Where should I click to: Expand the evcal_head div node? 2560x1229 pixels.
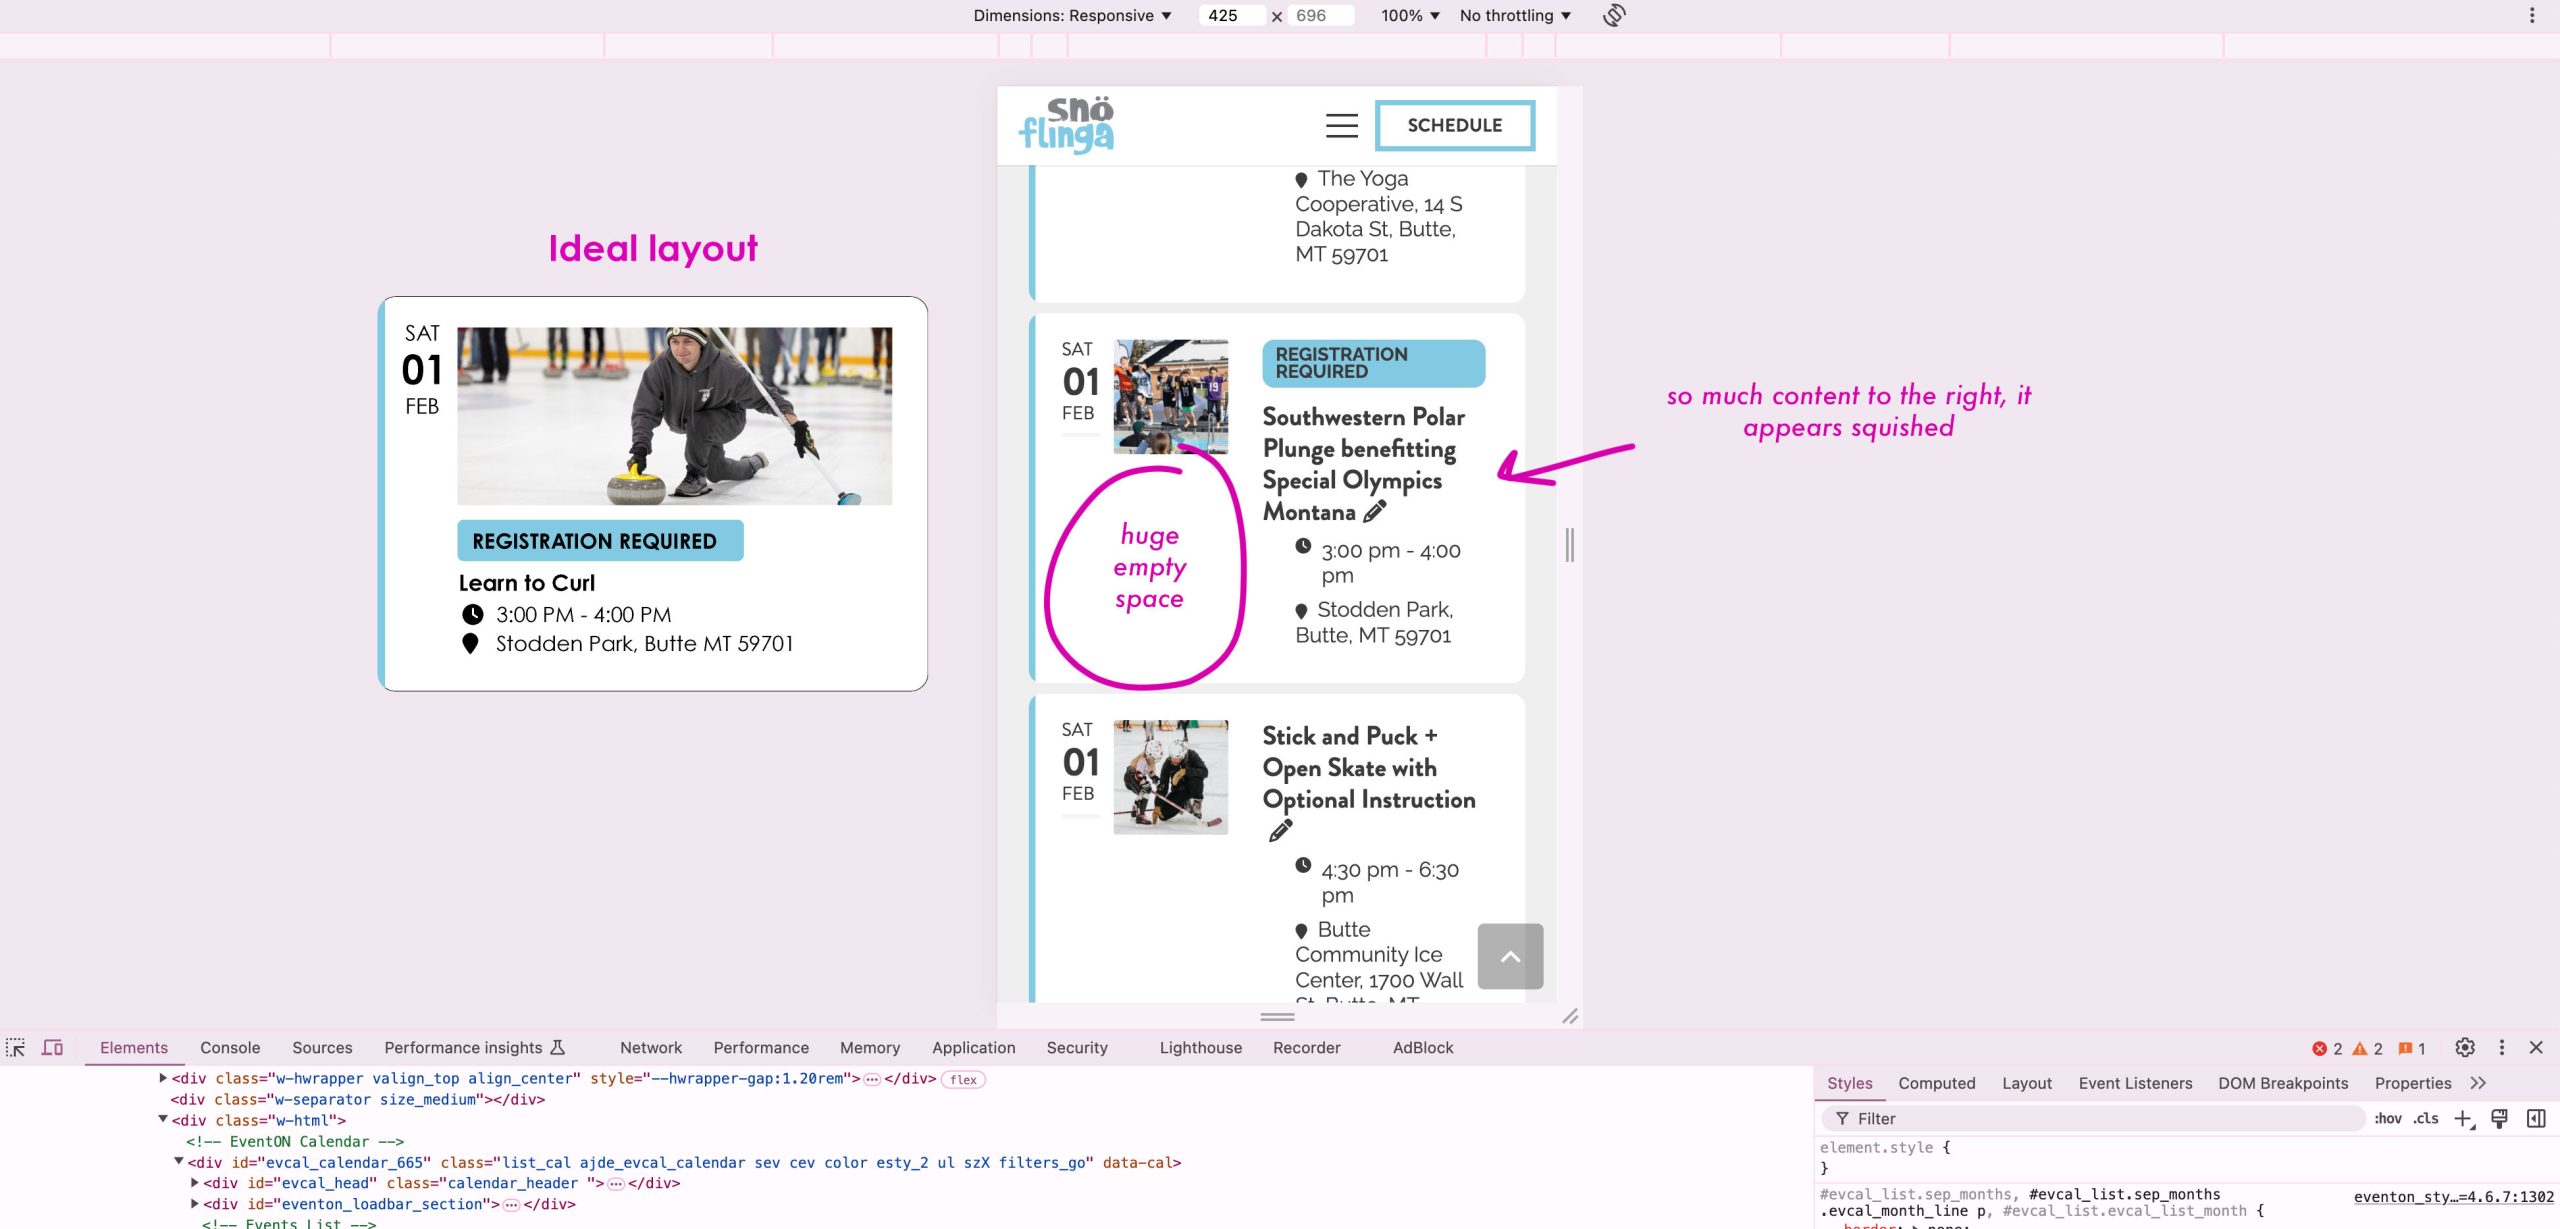point(195,1182)
